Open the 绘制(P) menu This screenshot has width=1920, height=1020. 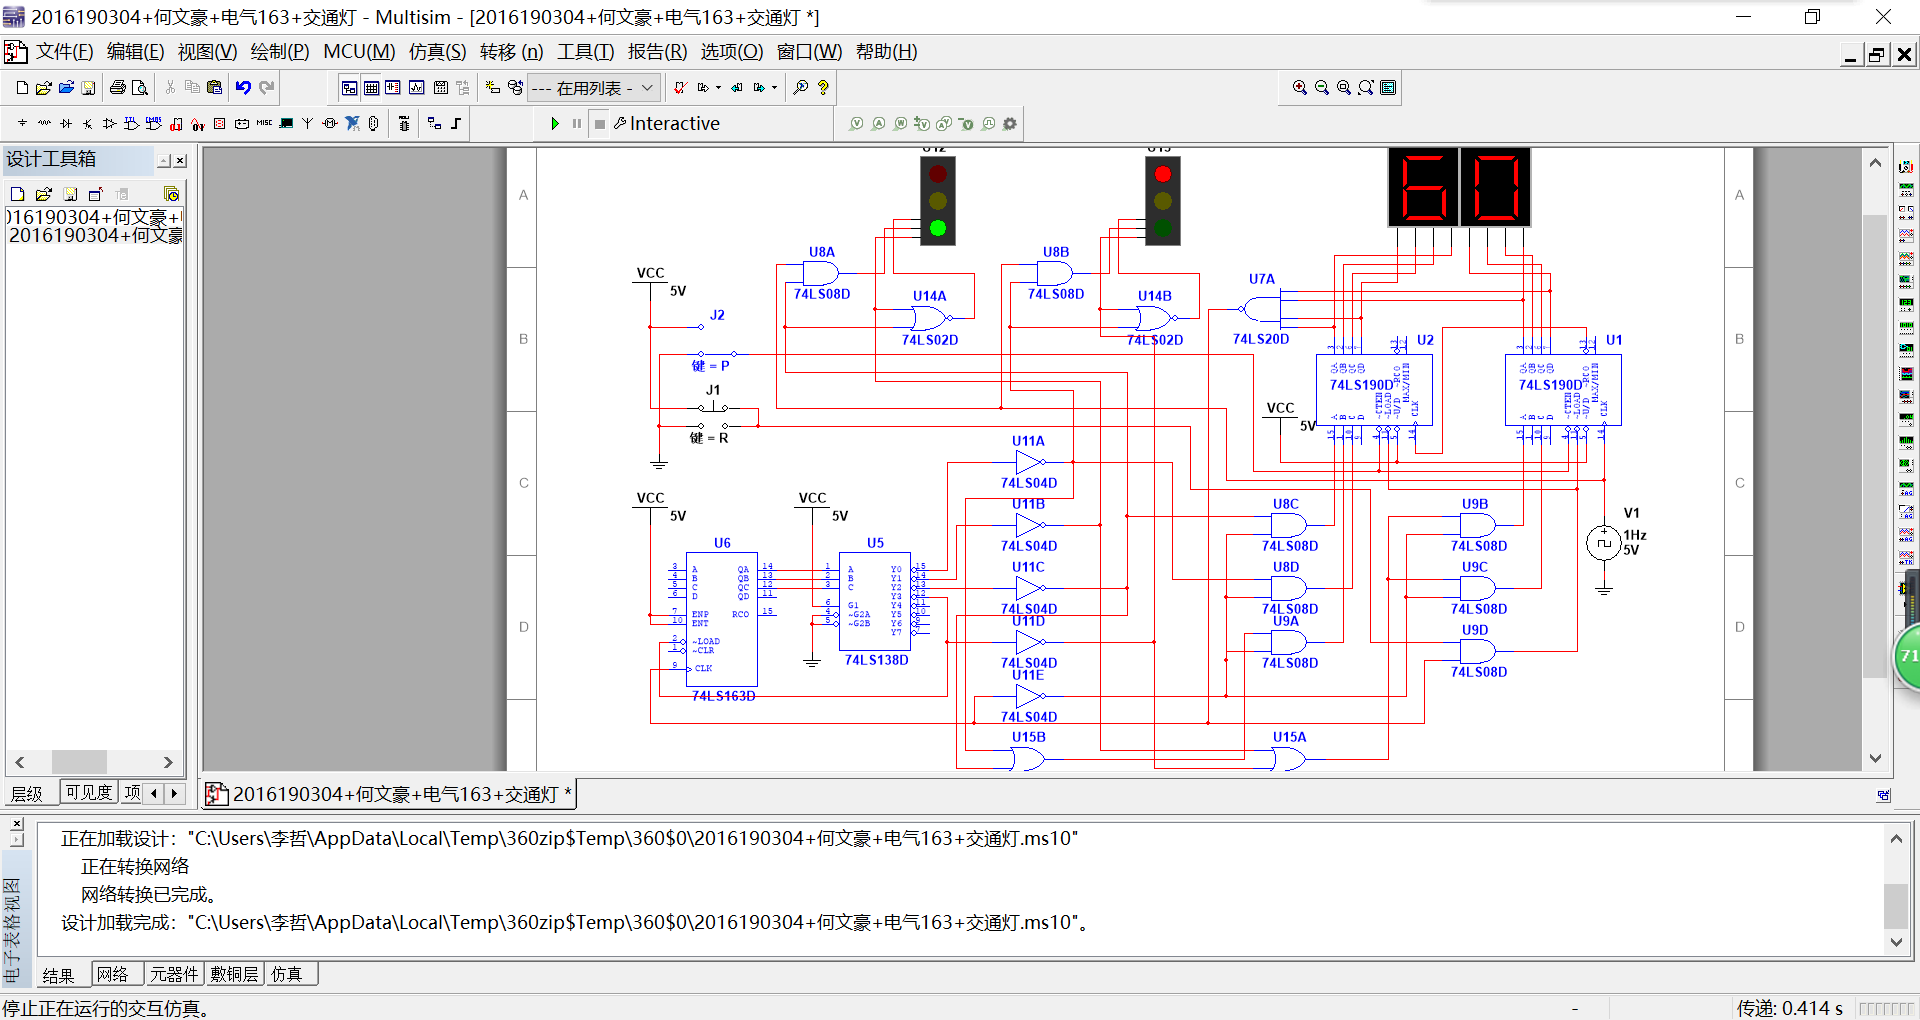click(x=279, y=52)
